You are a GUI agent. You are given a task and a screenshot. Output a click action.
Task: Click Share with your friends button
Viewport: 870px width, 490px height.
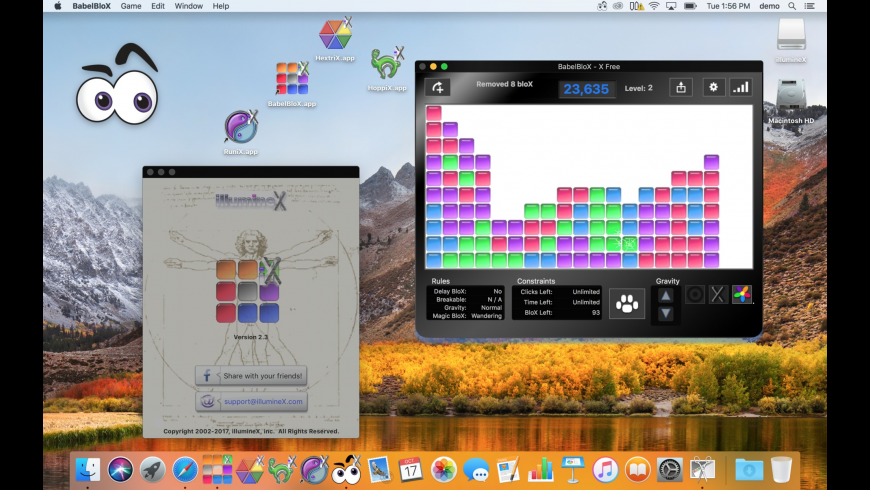pyautogui.click(x=251, y=376)
